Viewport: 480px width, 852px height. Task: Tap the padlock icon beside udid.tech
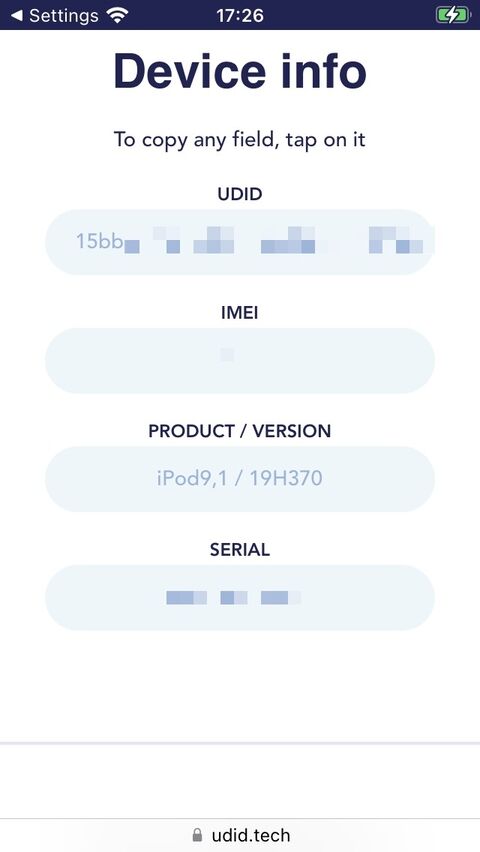(198, 835)
